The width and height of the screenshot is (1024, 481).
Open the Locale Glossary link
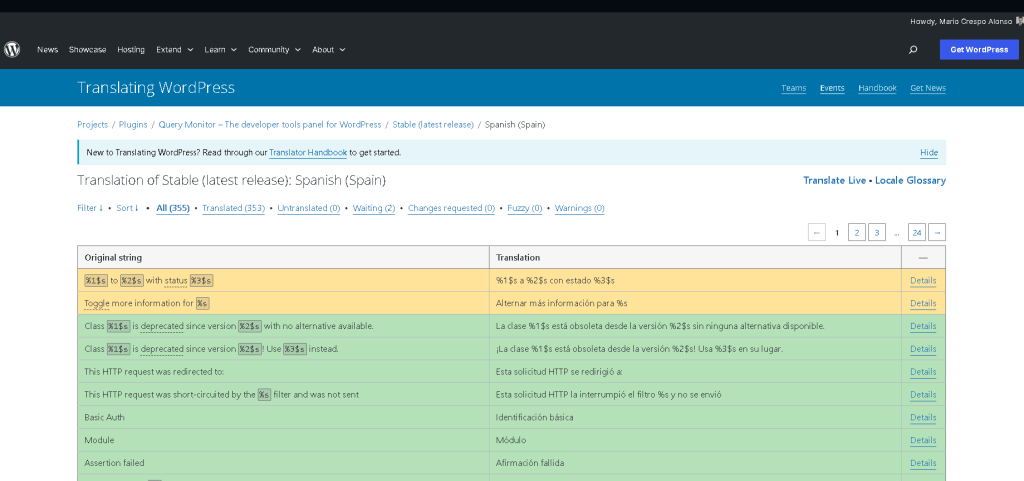pyautogui.click(x=910, y=180)
